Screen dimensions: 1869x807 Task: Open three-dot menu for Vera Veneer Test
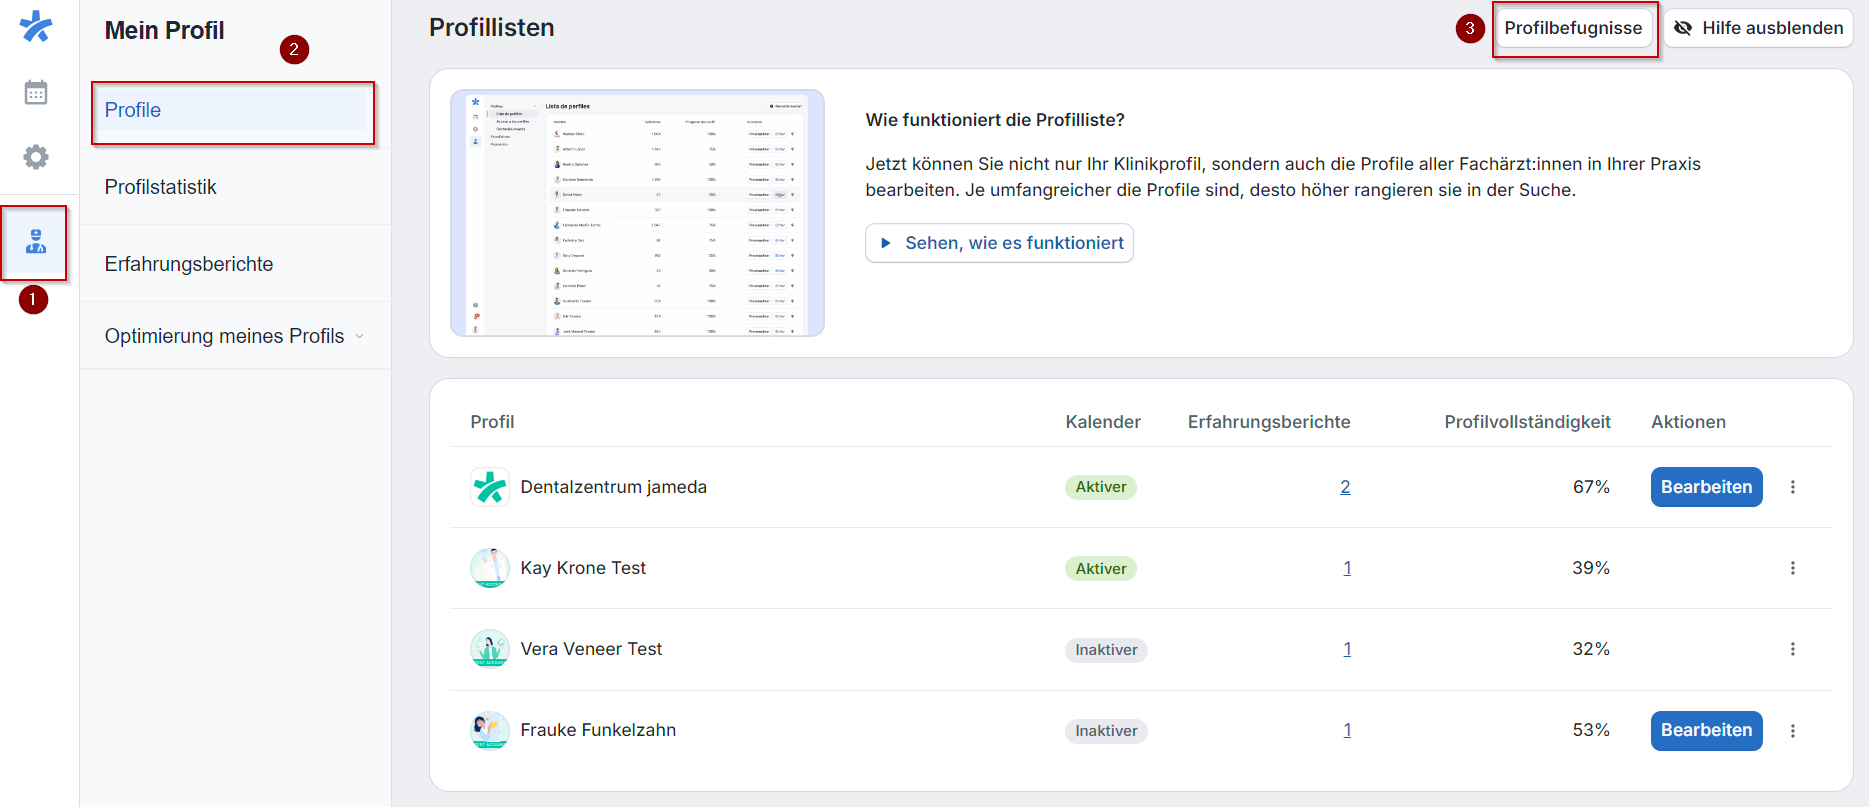tap(1792, 649)
